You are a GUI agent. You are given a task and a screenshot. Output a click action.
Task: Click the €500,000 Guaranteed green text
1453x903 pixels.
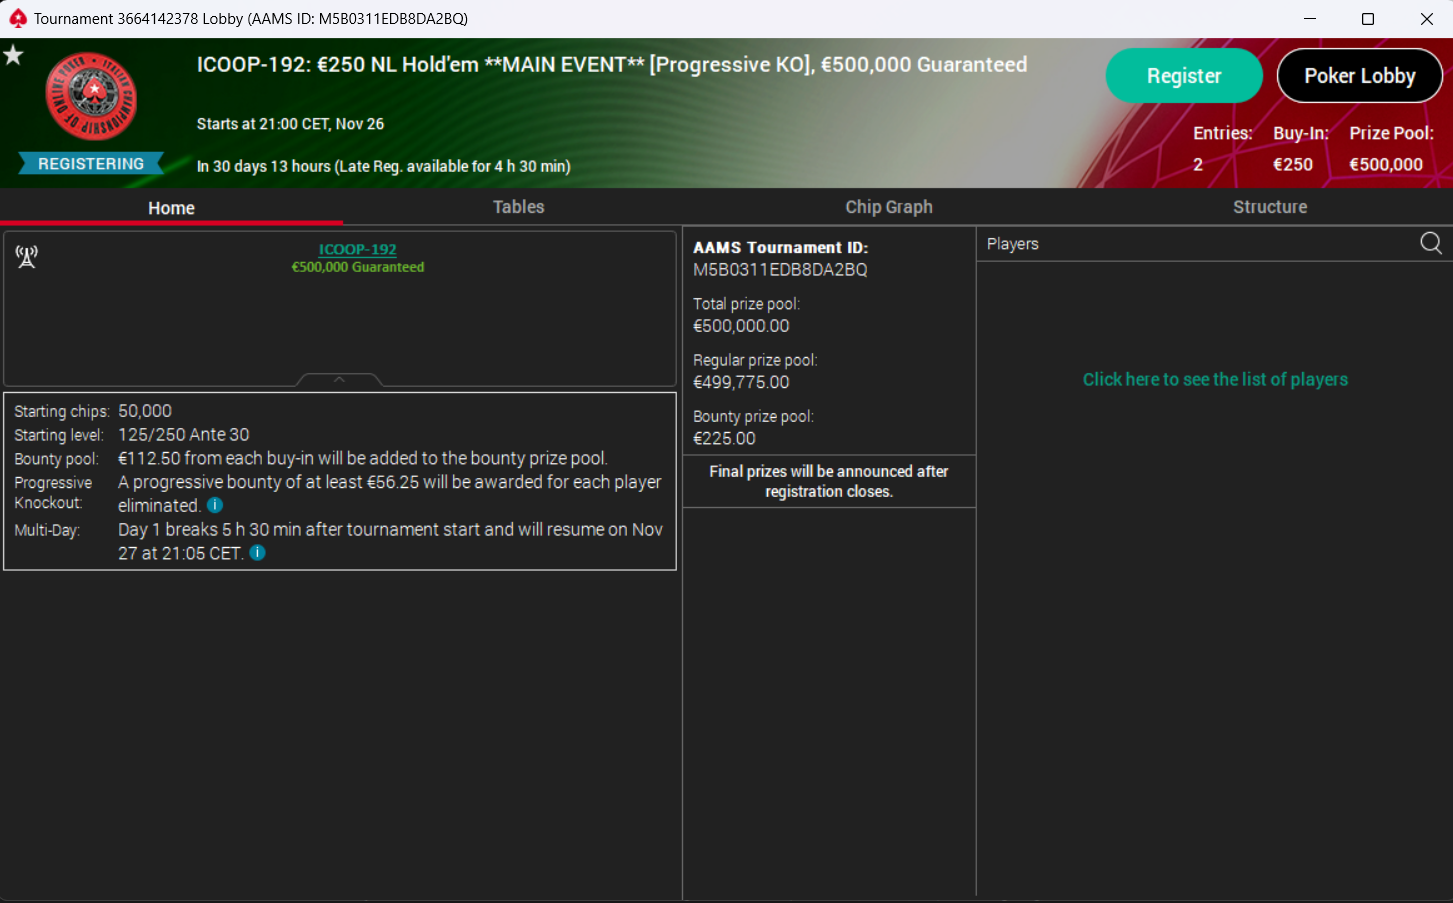coord(358,267)
